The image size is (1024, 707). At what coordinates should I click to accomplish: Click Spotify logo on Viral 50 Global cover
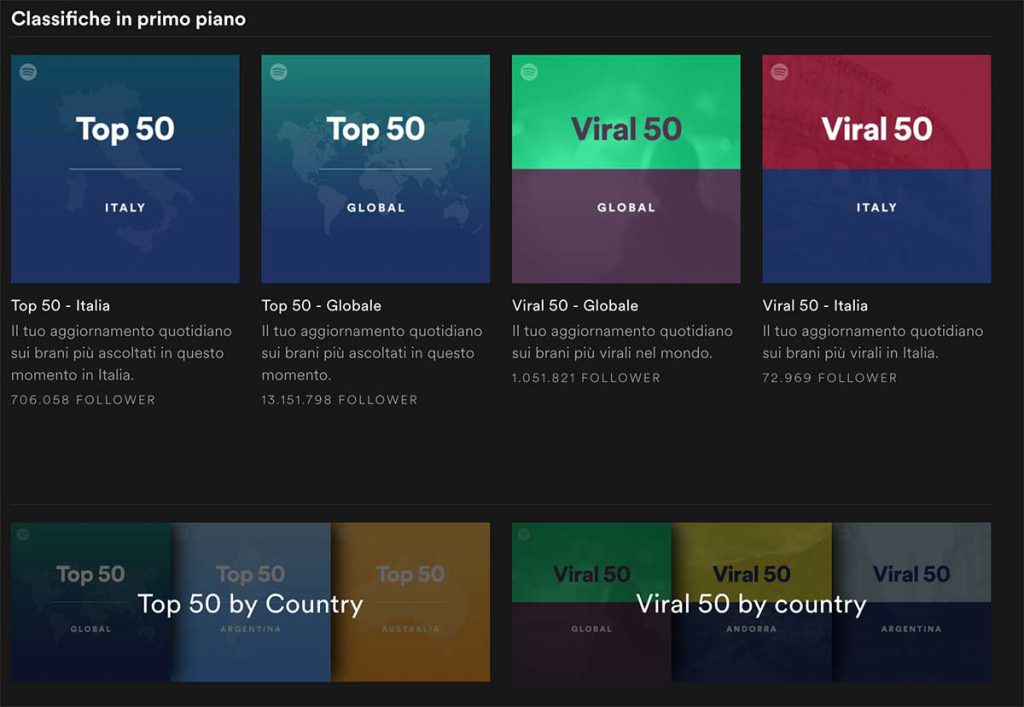[x=529, y=72]
